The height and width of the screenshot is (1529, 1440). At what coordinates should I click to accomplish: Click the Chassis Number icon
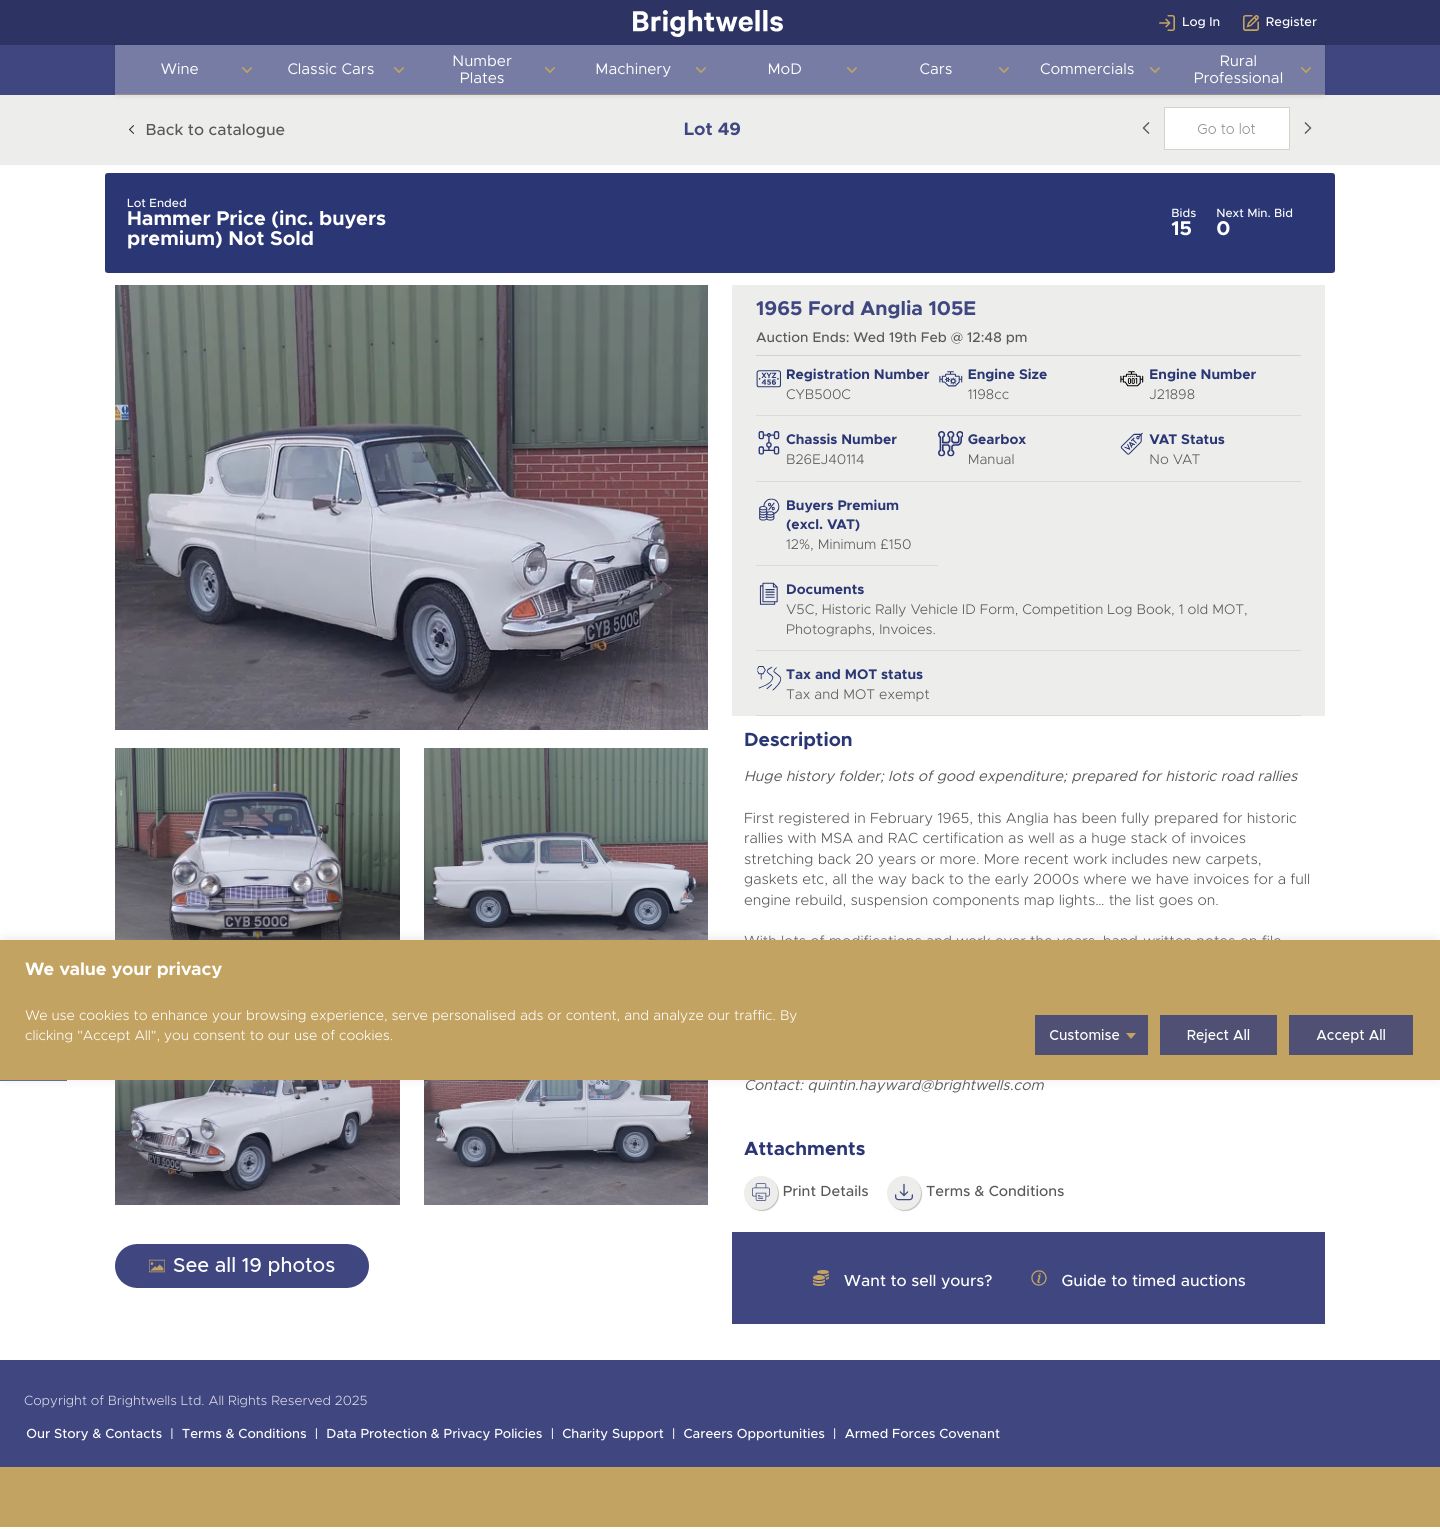click(768, 443)
